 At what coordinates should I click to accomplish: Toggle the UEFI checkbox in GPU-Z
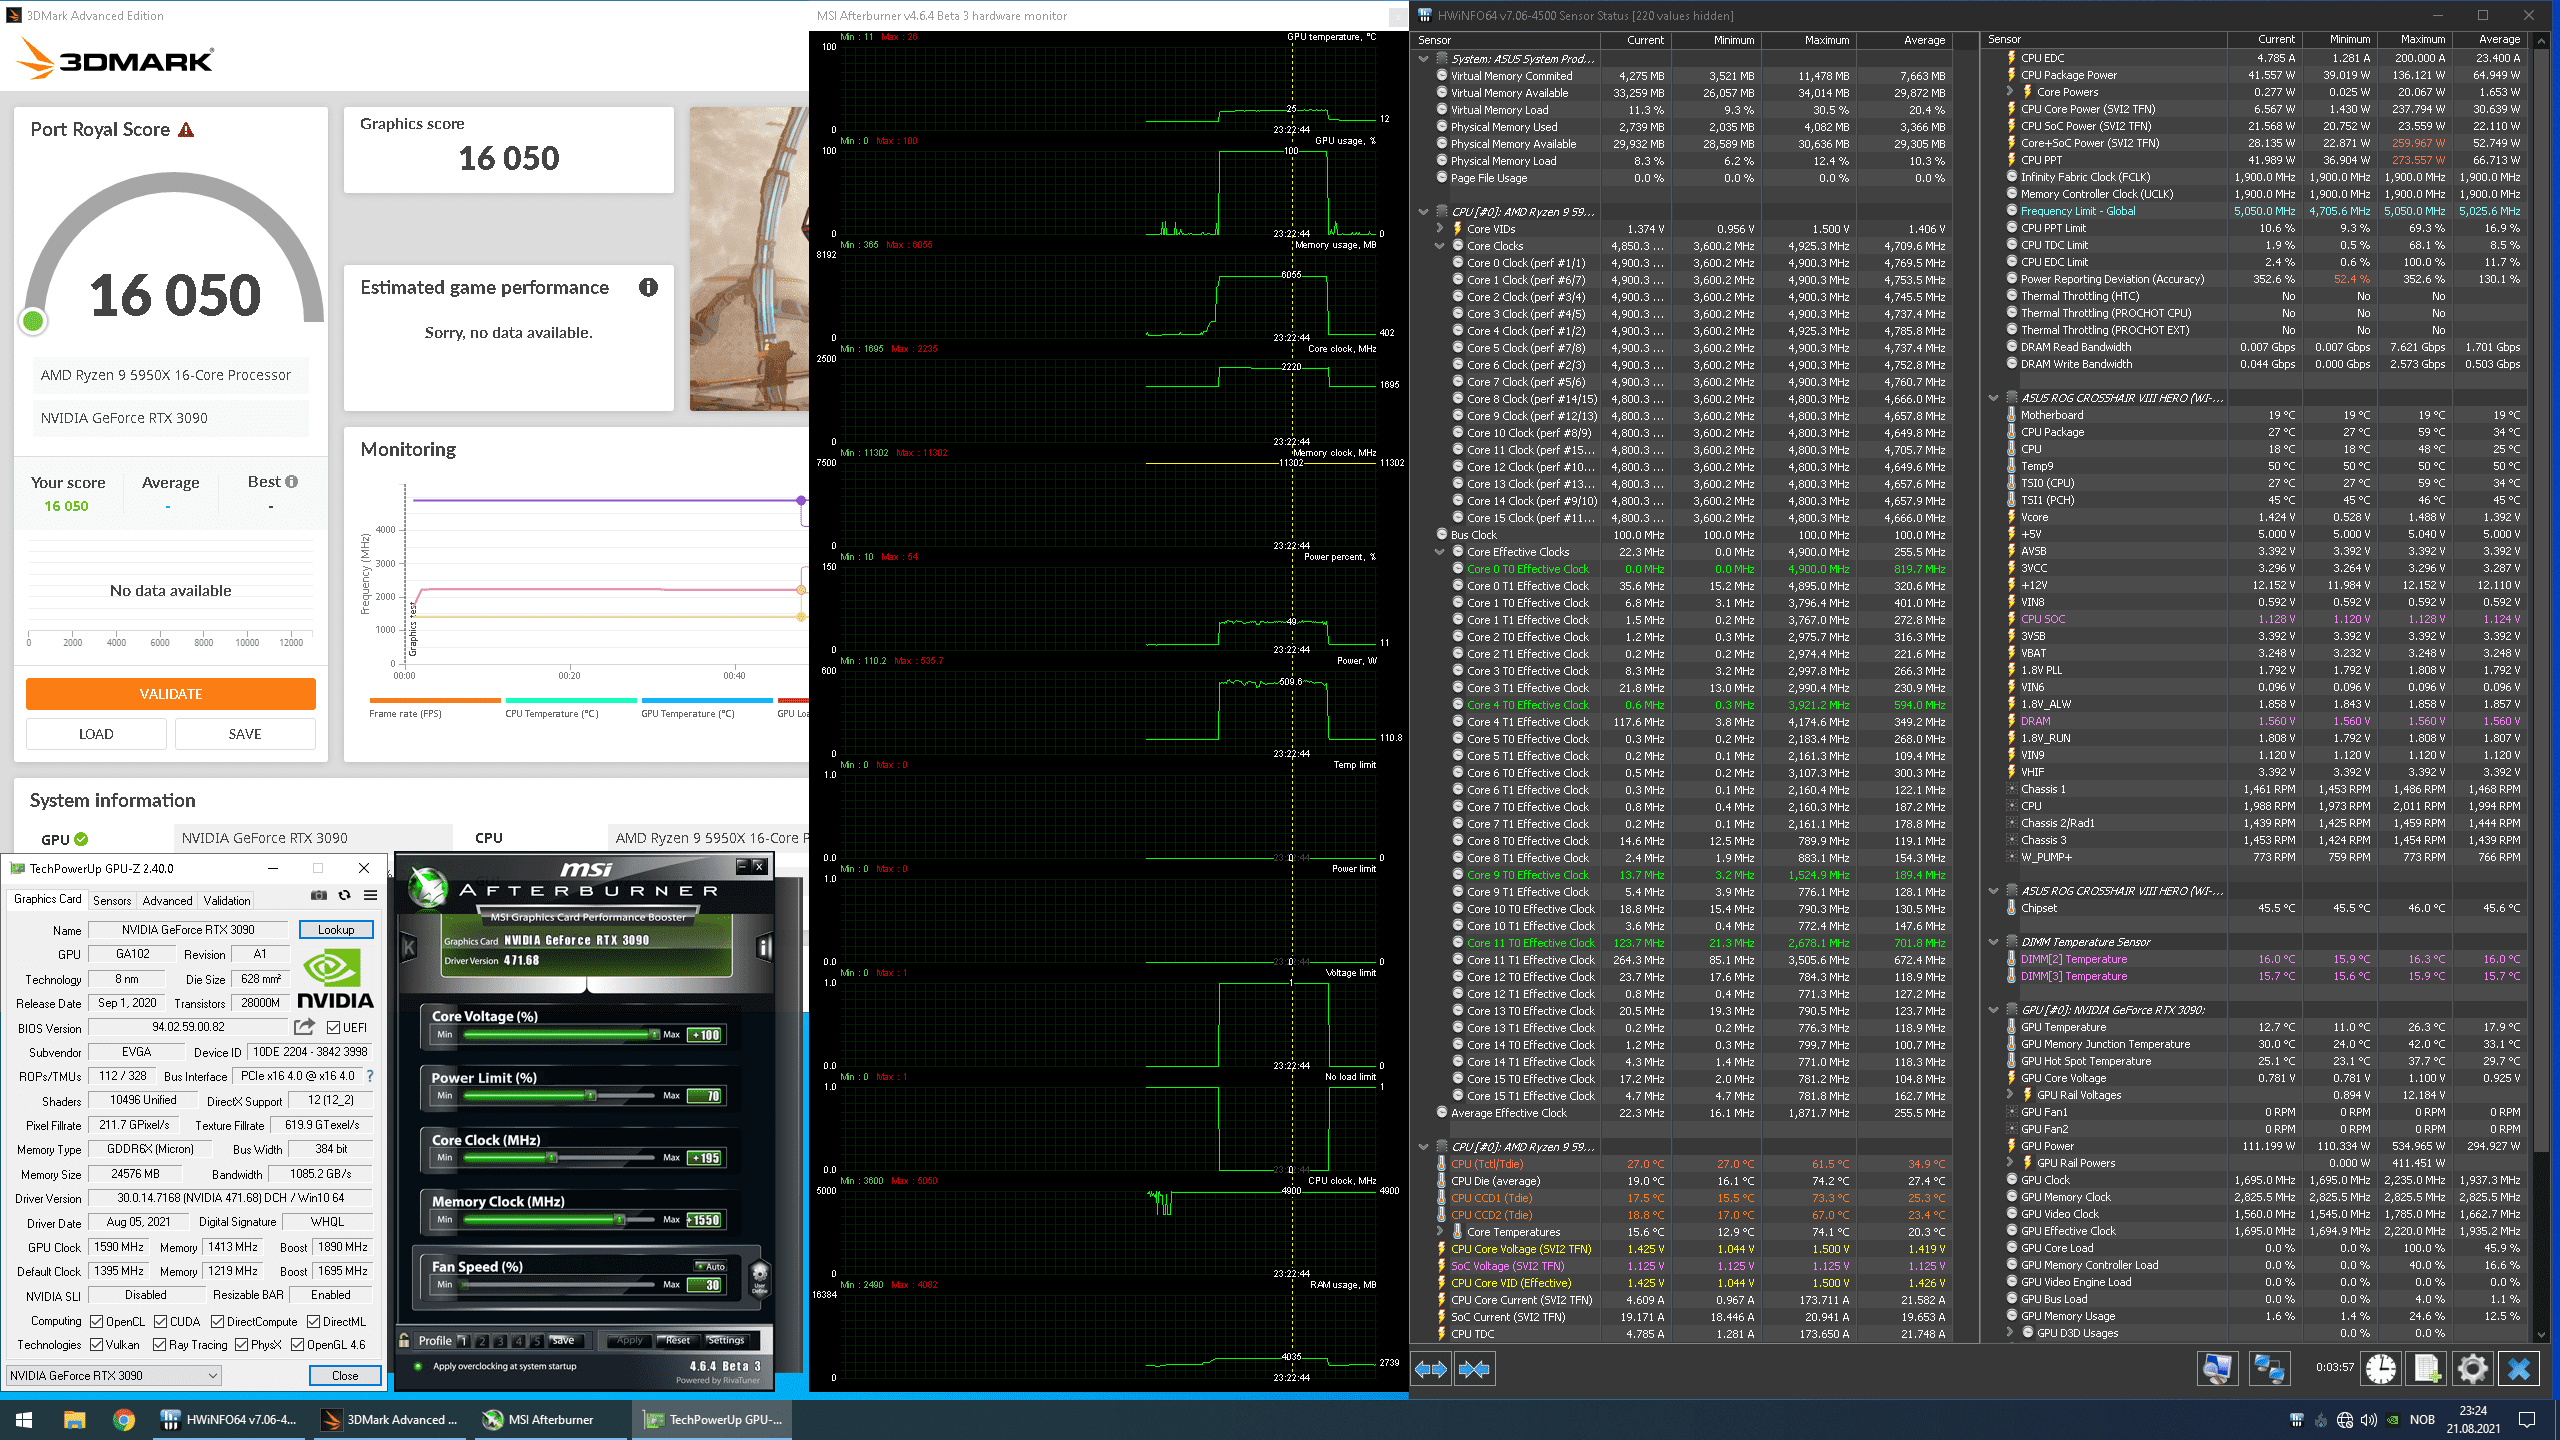334,1027
